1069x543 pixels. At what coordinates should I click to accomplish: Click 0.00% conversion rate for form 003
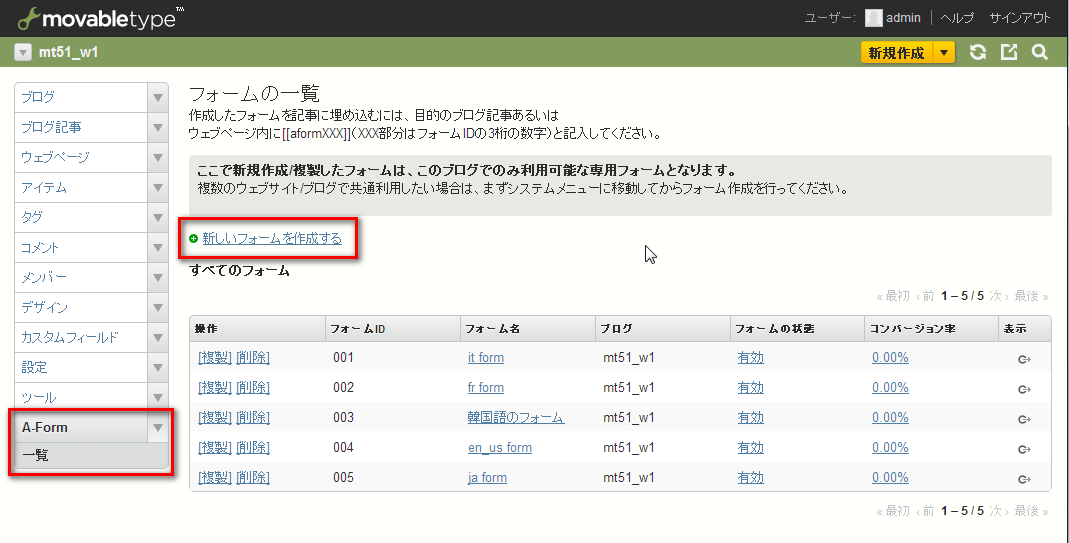pyautogui.click(x=890, y=417)
